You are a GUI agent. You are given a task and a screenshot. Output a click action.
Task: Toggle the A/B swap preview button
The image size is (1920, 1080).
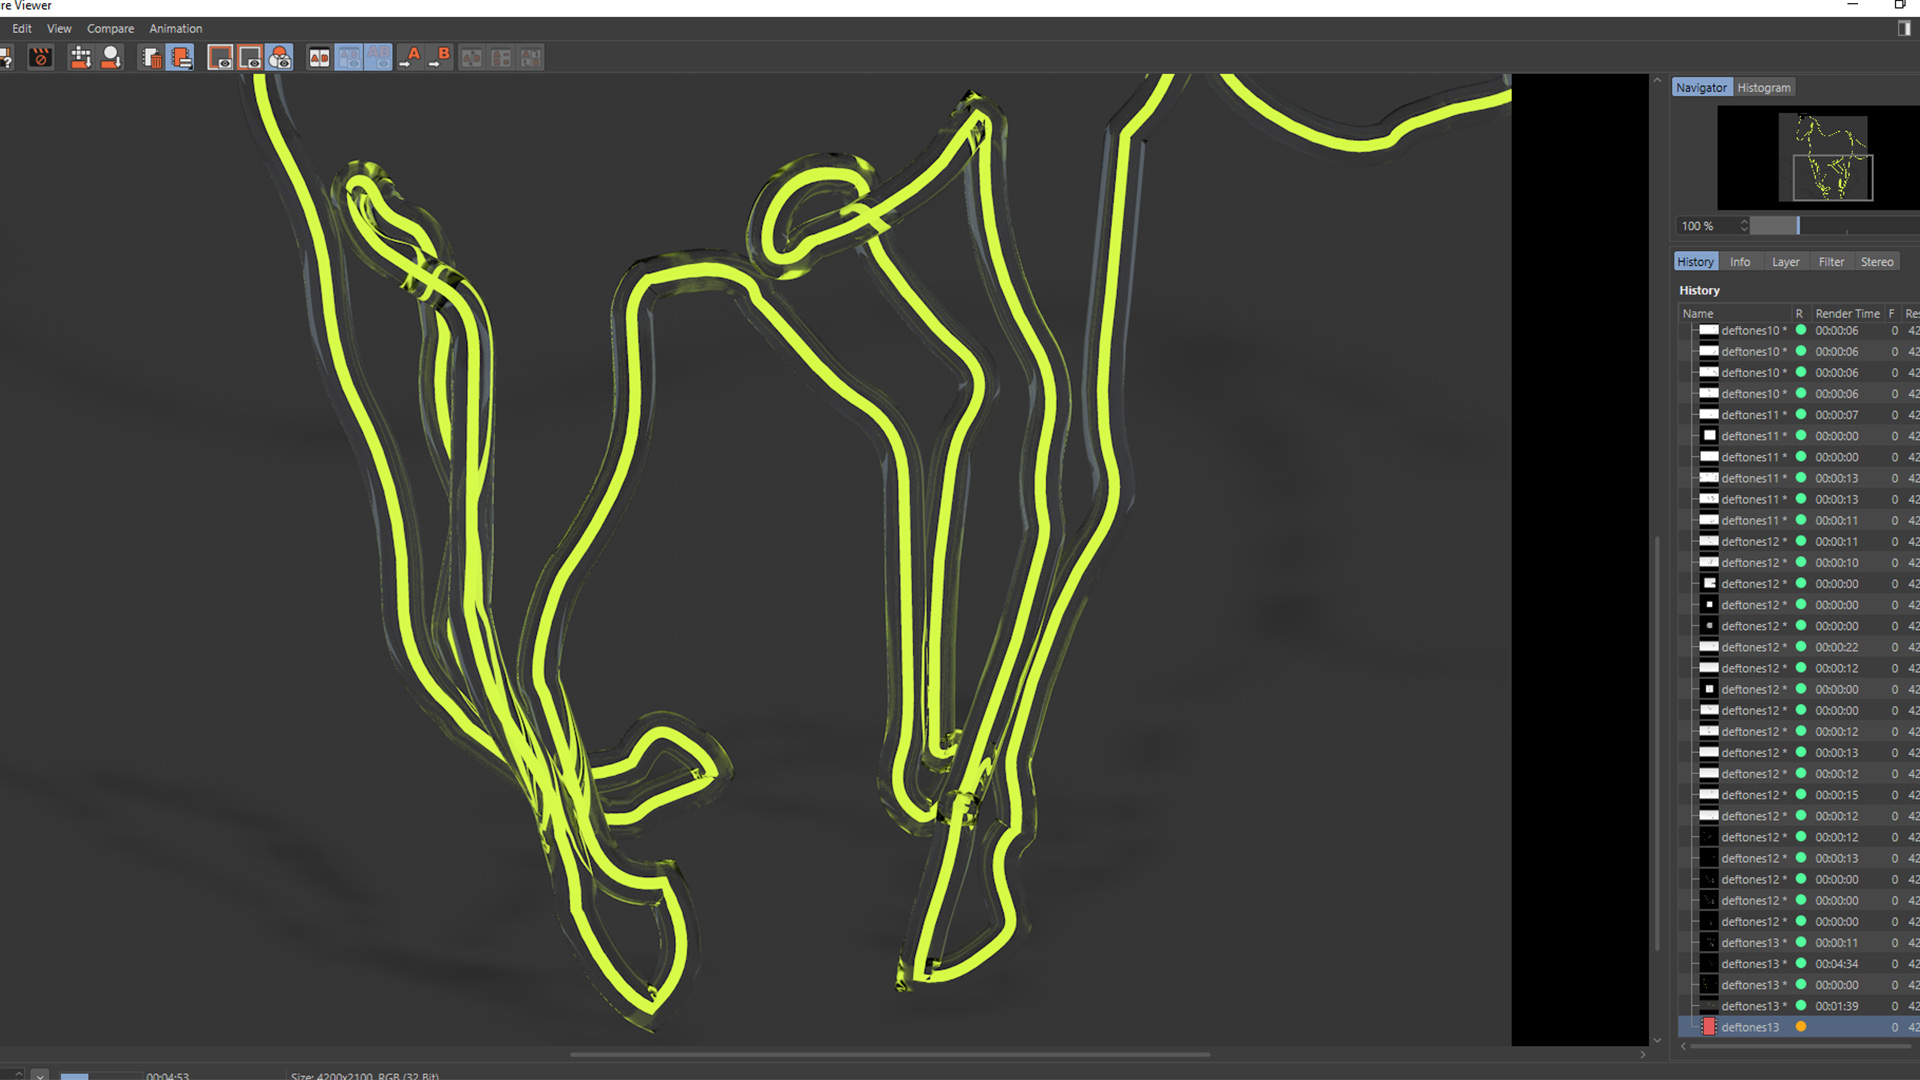349,58
